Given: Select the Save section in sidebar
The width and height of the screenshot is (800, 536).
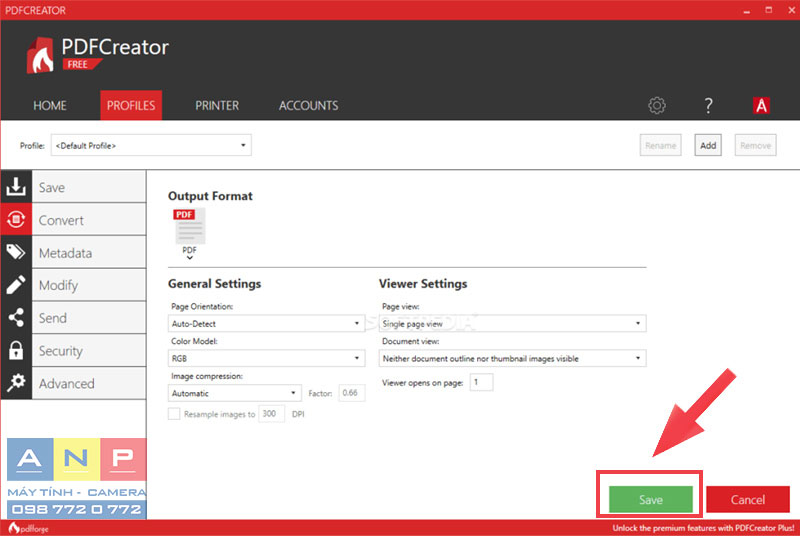Looking at the screenshot, I should [89, 187].
